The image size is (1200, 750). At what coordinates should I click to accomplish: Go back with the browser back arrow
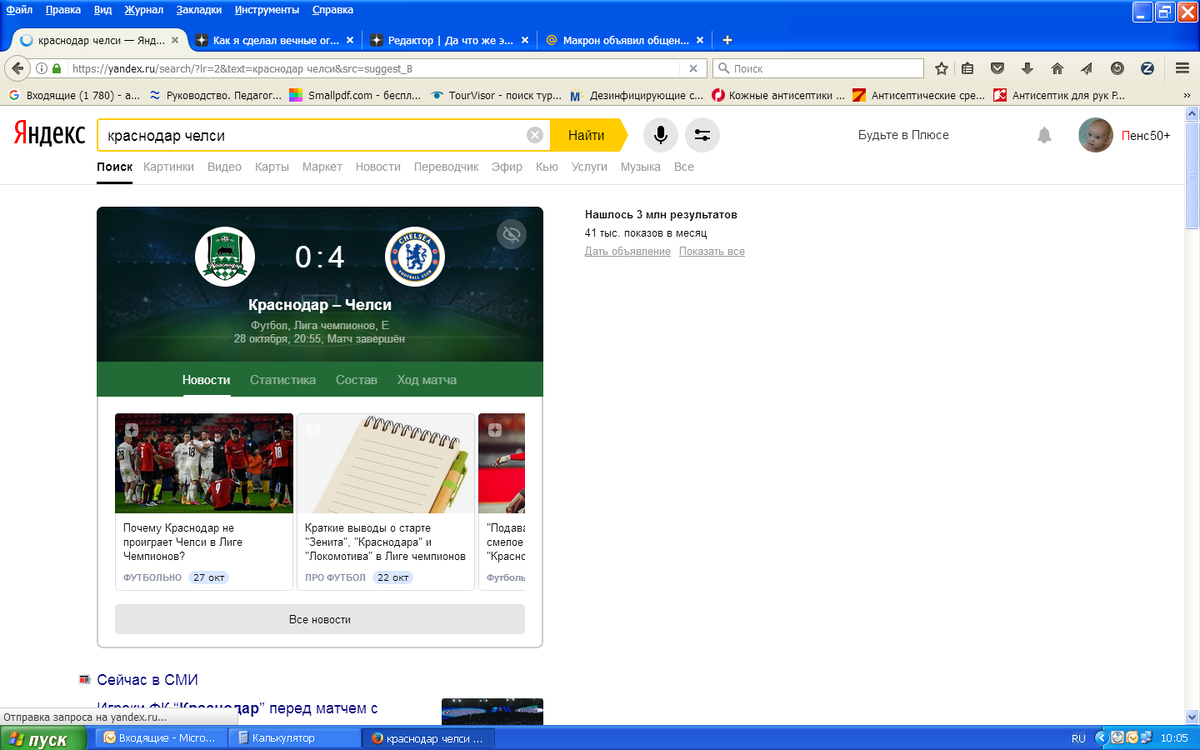[x=17, y=68]
